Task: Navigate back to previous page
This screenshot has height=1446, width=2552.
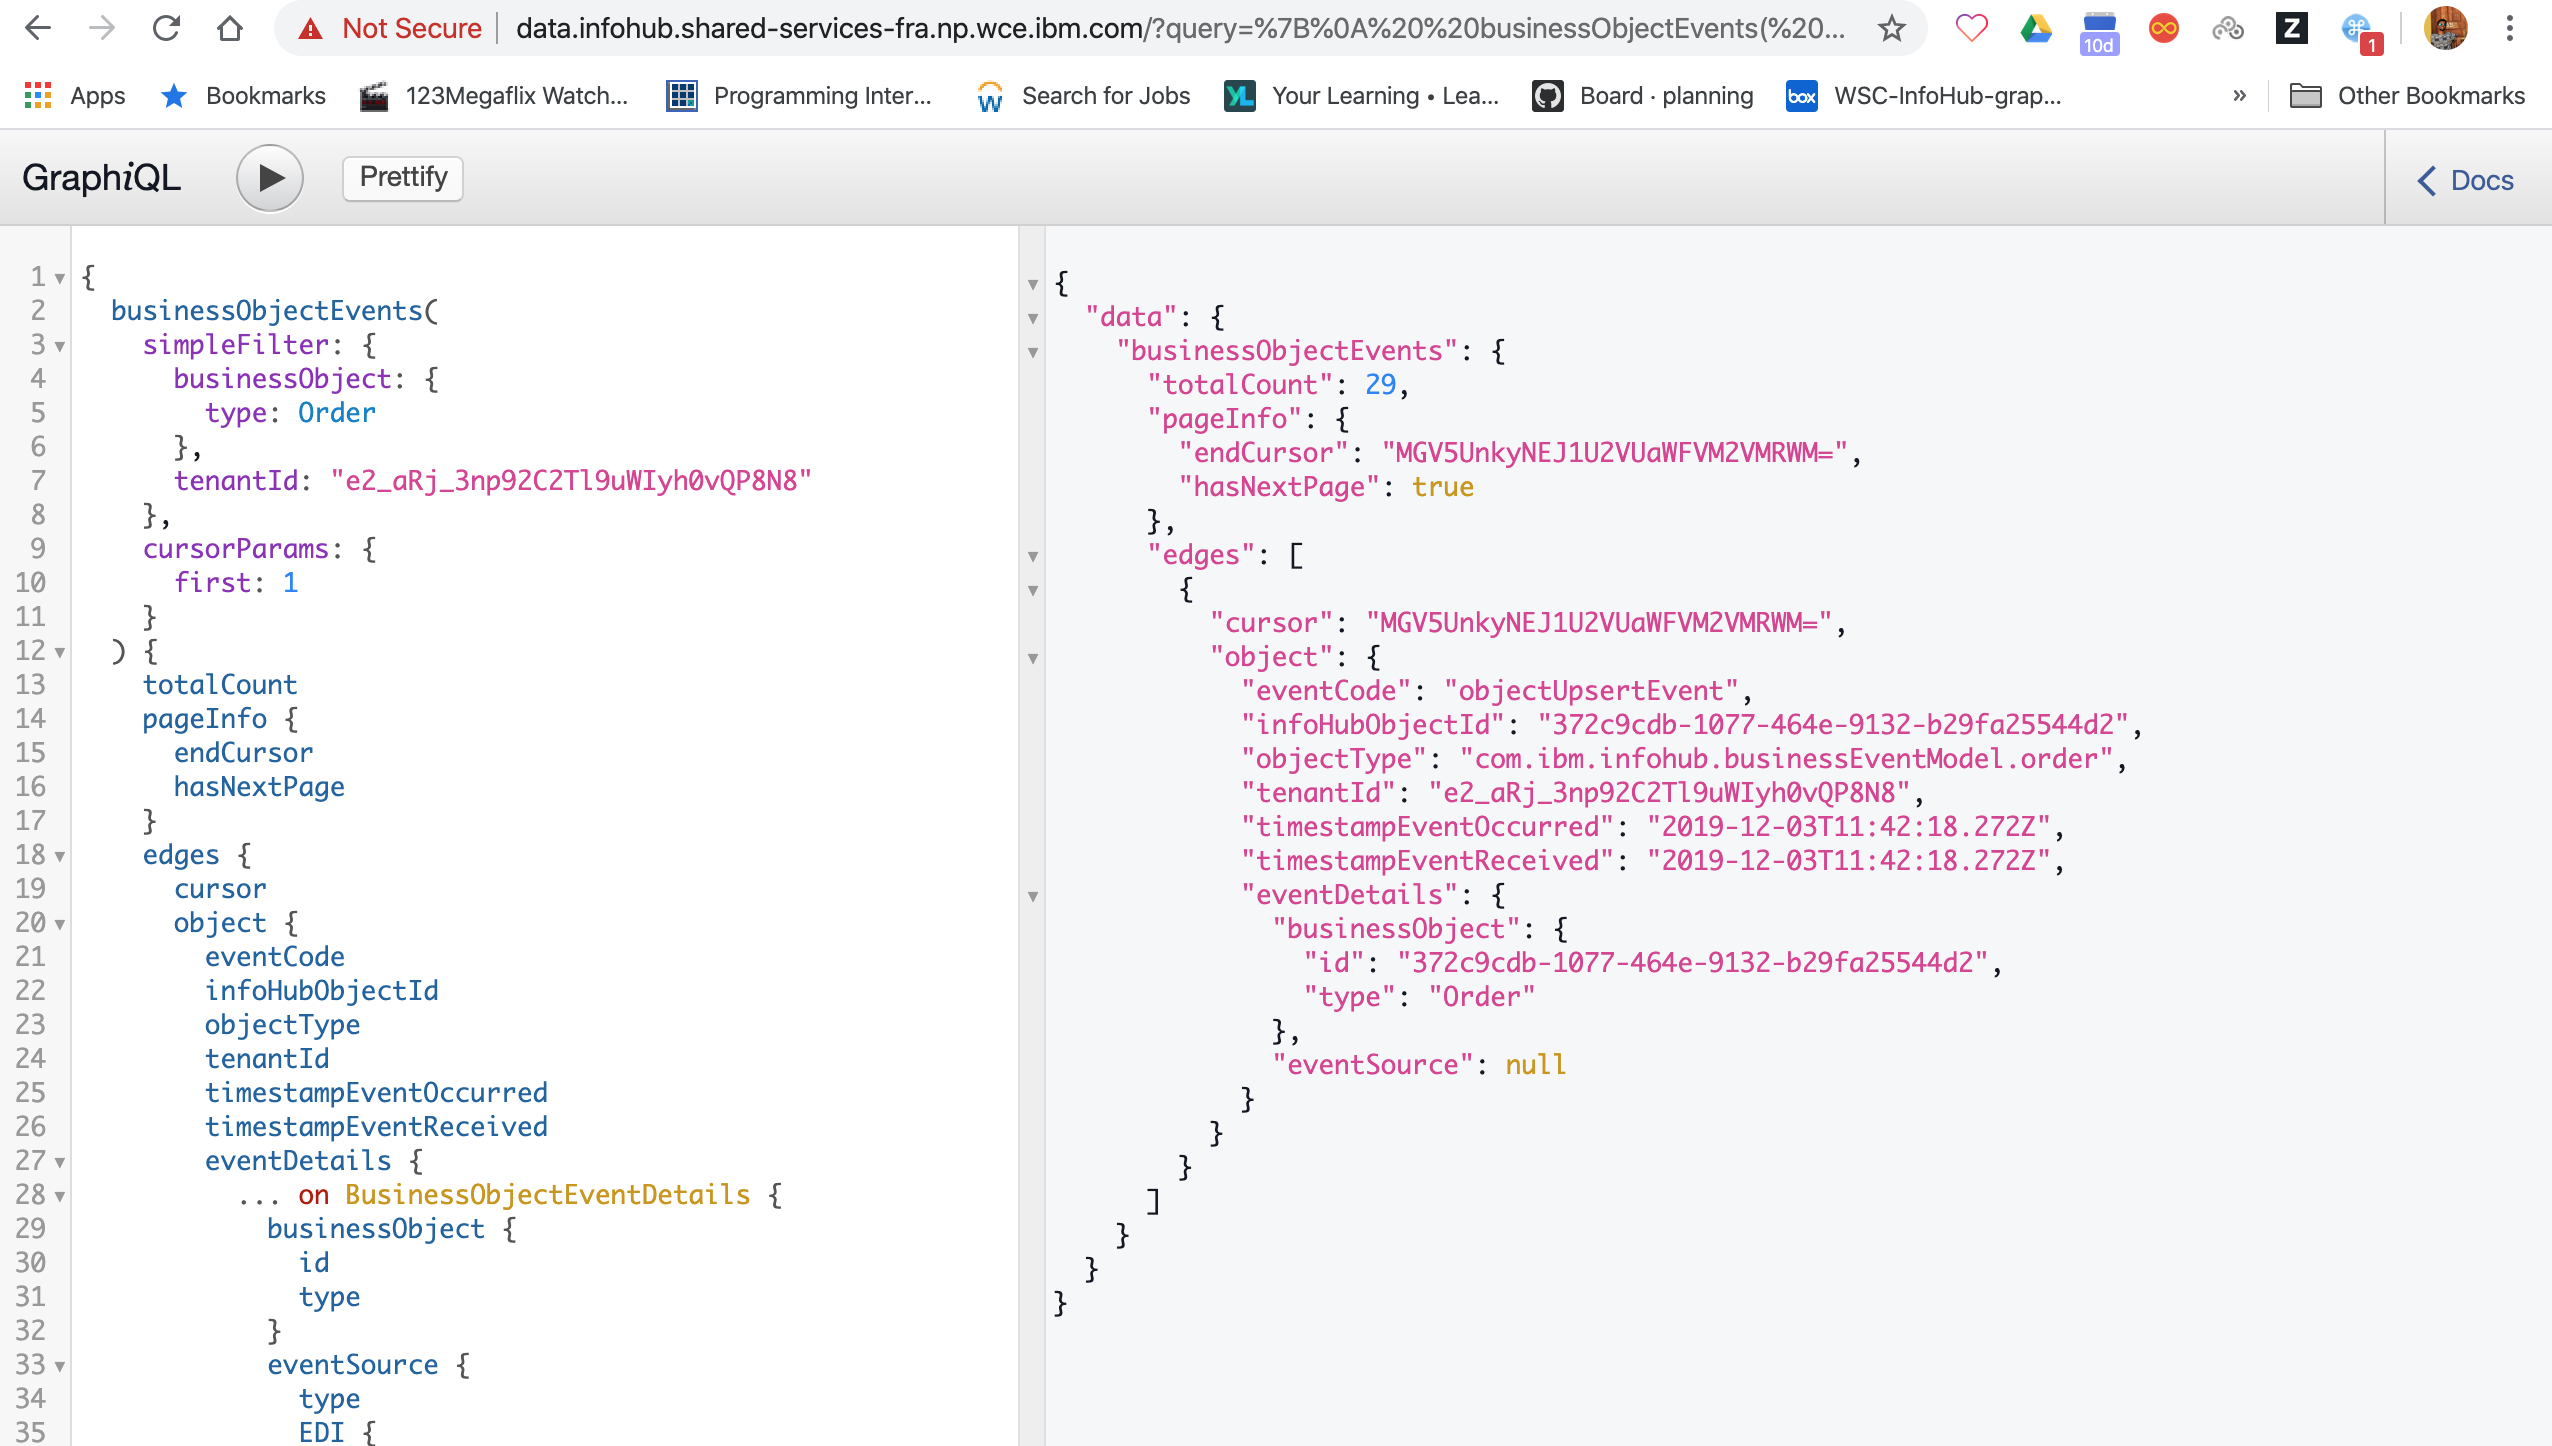Action: tap(38, 28)
